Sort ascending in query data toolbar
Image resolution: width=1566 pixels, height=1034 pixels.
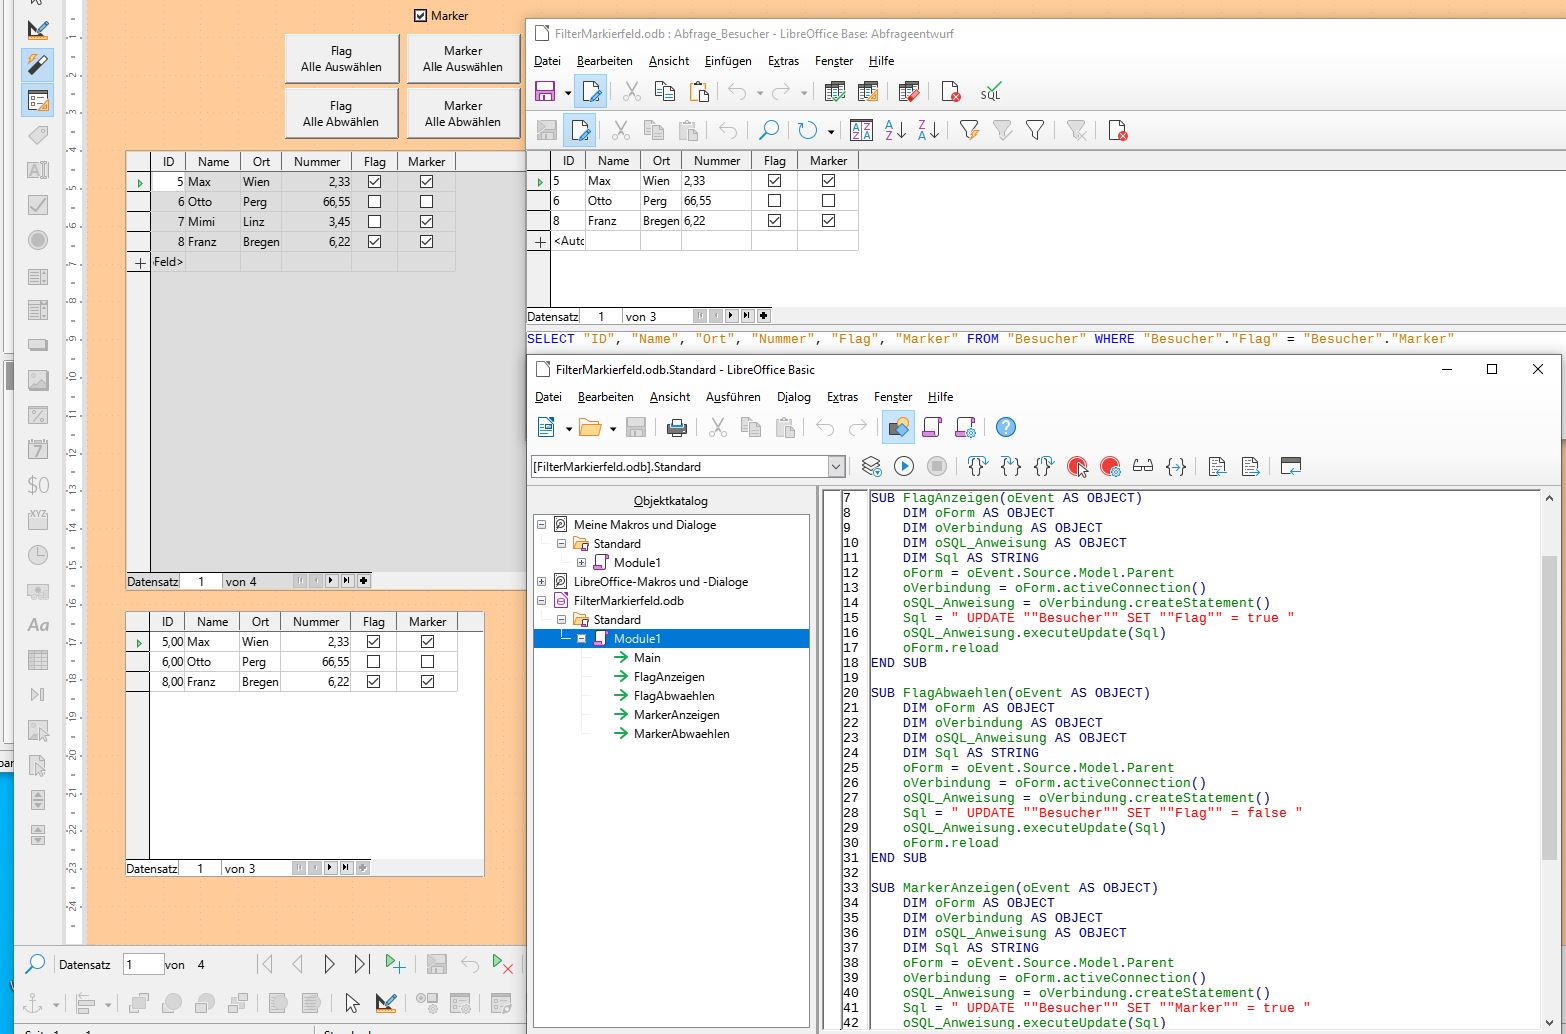[895, 130]
